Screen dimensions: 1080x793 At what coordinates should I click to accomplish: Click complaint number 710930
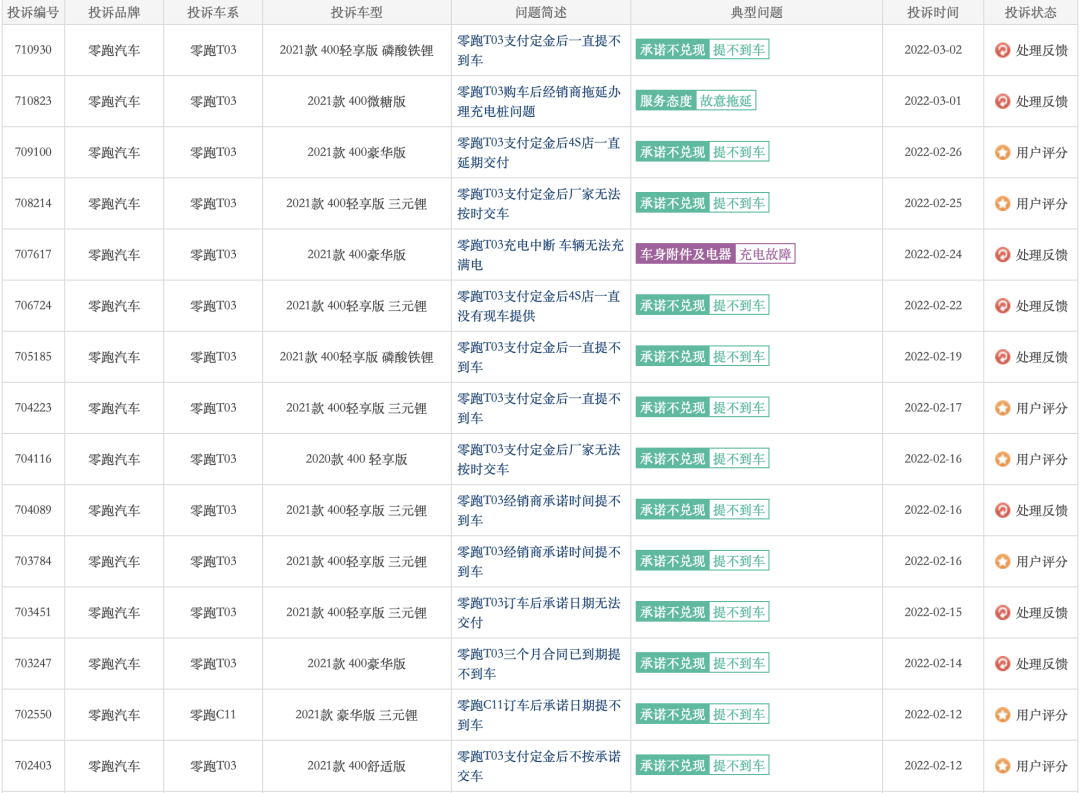(33, 50)
